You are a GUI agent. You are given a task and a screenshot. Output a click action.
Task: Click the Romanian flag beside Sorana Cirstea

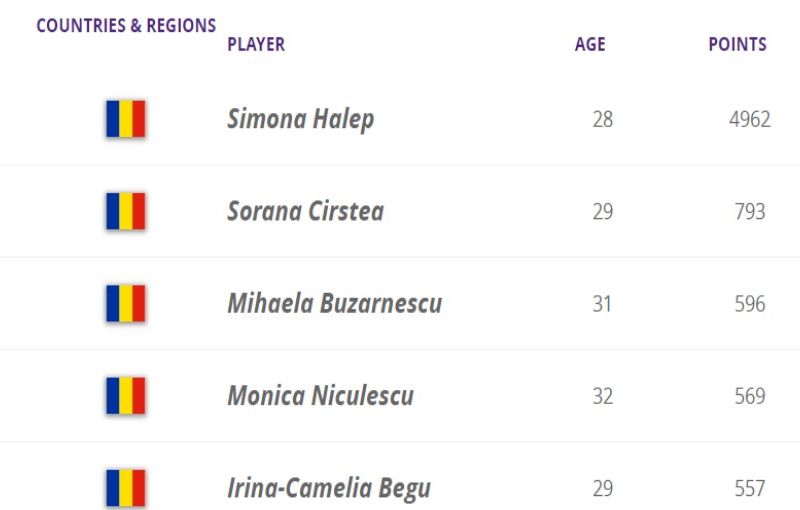point(126,211)
